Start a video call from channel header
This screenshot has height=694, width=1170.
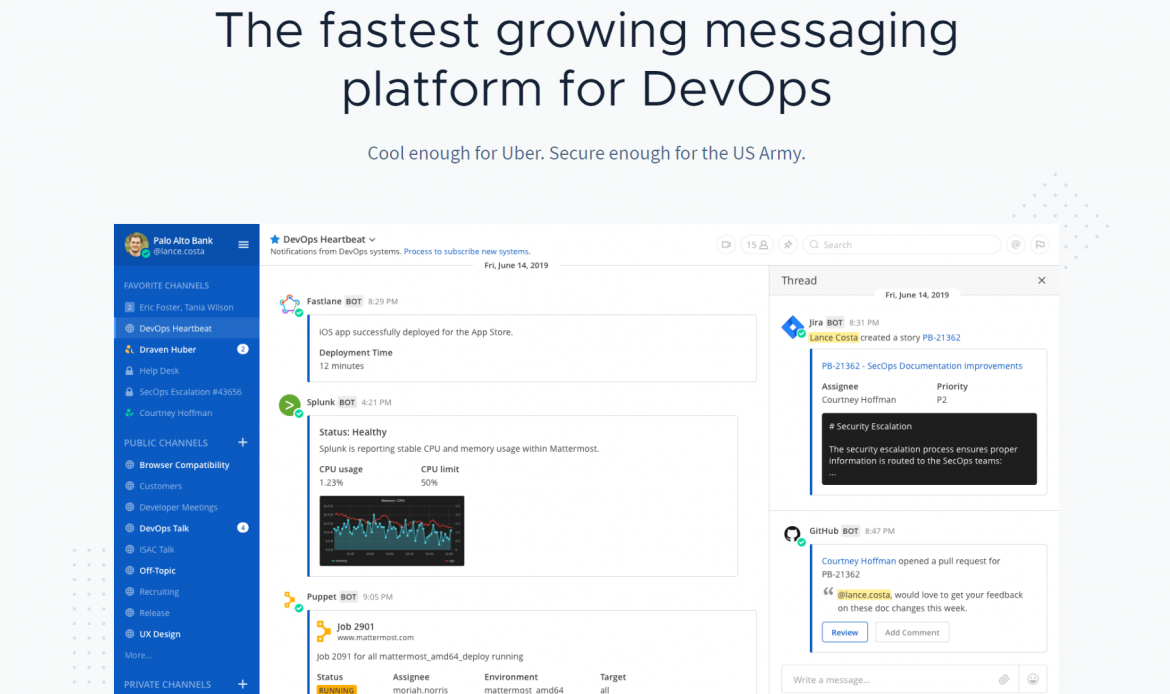point(726,244)
